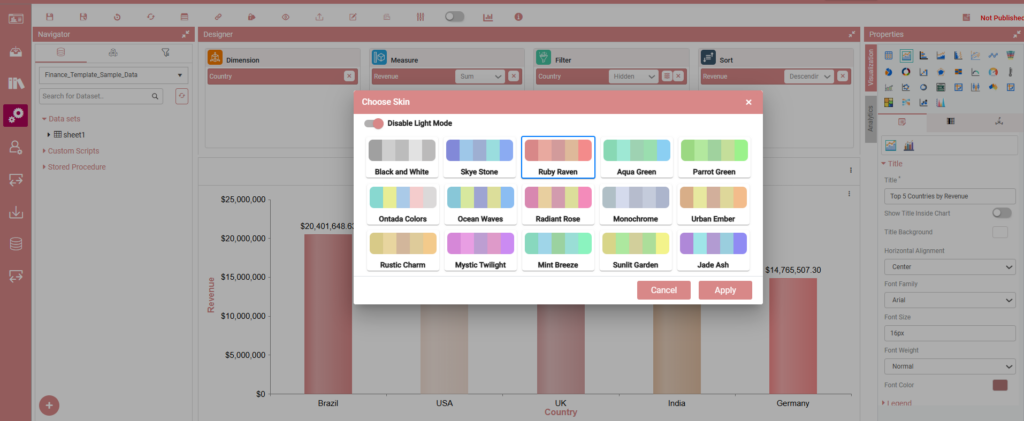Open the filter tab in Navigator
Viewport: 1024px width, 421px height.
click(165, 52)
